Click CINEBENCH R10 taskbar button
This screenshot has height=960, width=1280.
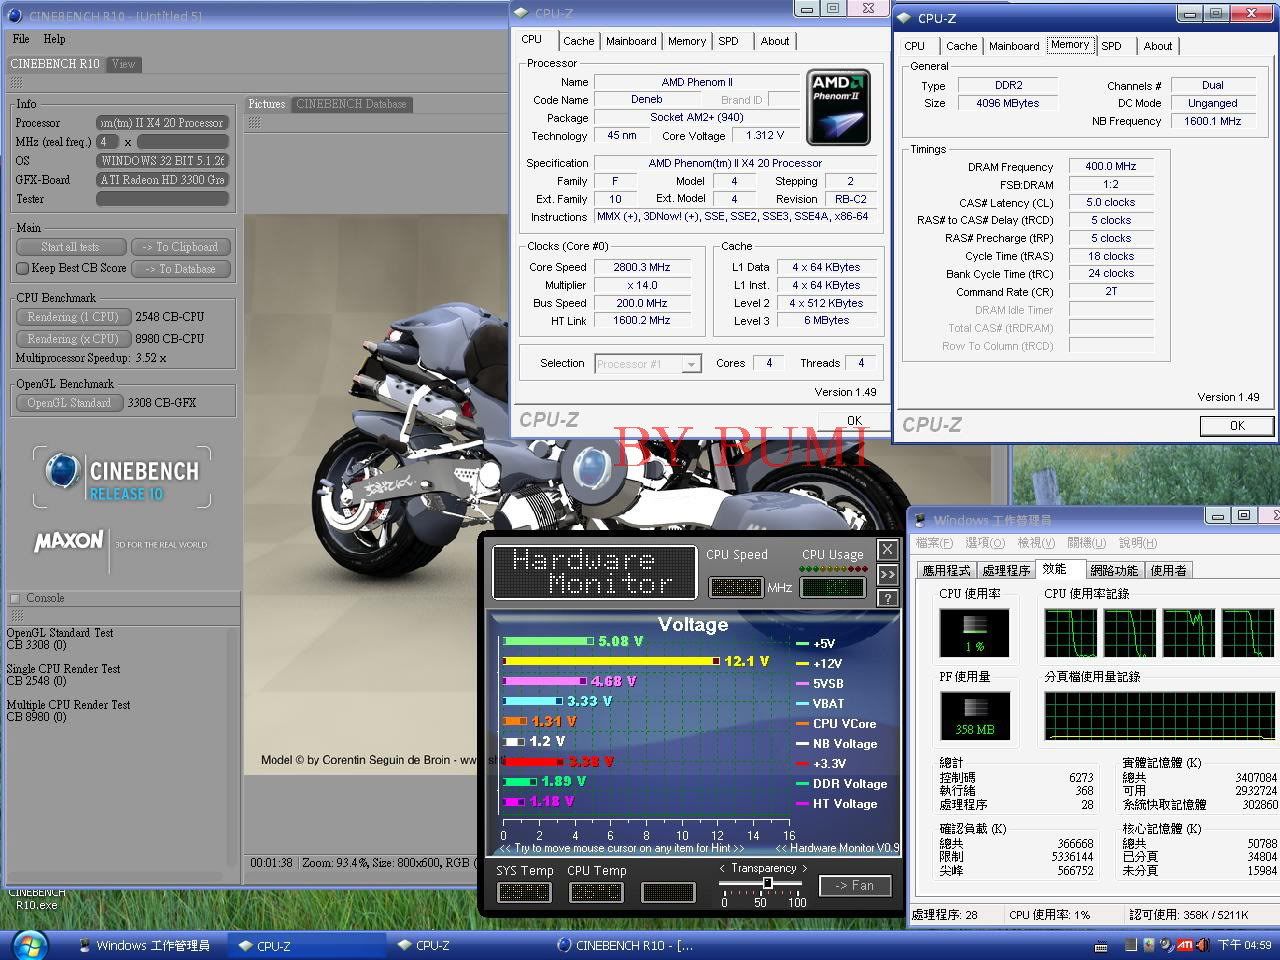pyautogui.click(x=625, y=946)
